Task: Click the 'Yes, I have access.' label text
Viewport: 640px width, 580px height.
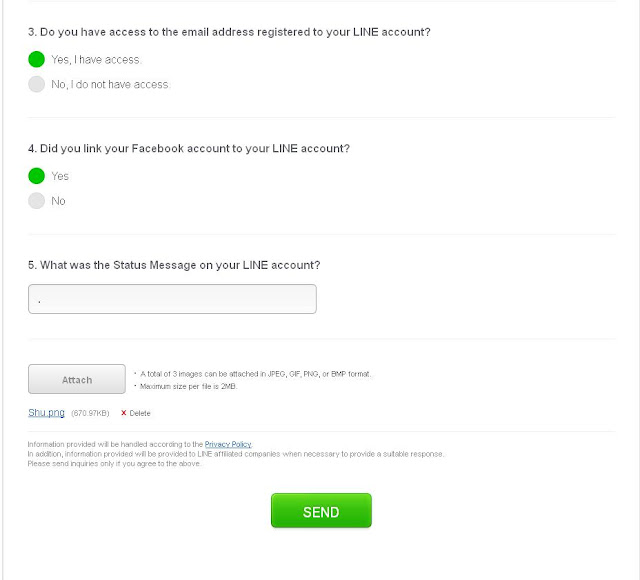Action: click(96, 60)
